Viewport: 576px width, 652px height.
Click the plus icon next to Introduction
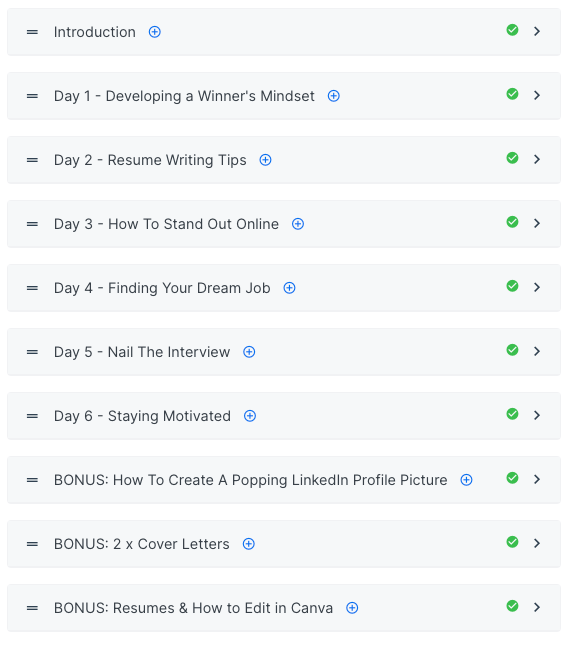point(155,32)
